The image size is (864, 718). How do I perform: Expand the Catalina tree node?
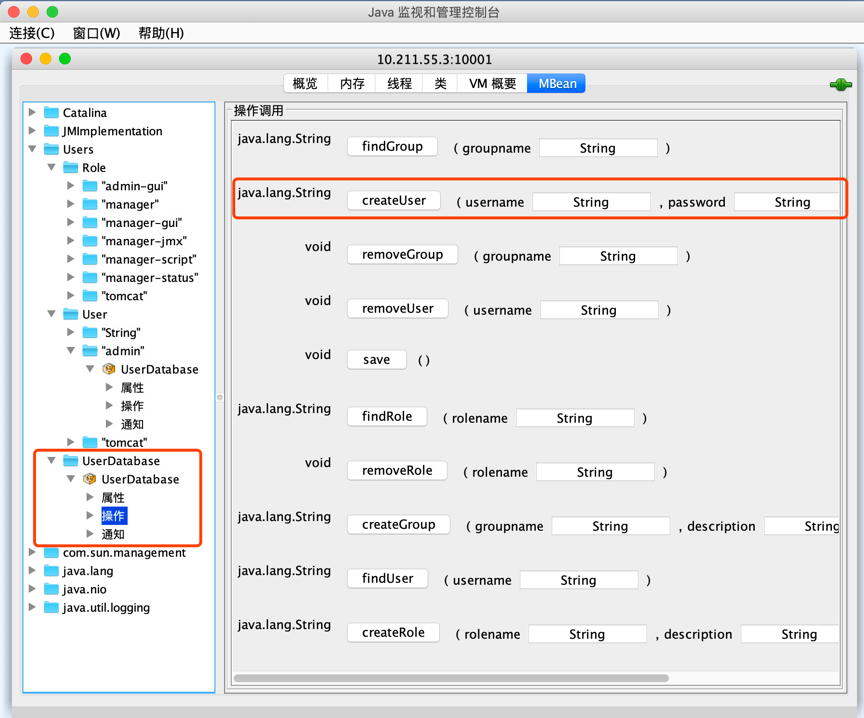coord(33,113)
